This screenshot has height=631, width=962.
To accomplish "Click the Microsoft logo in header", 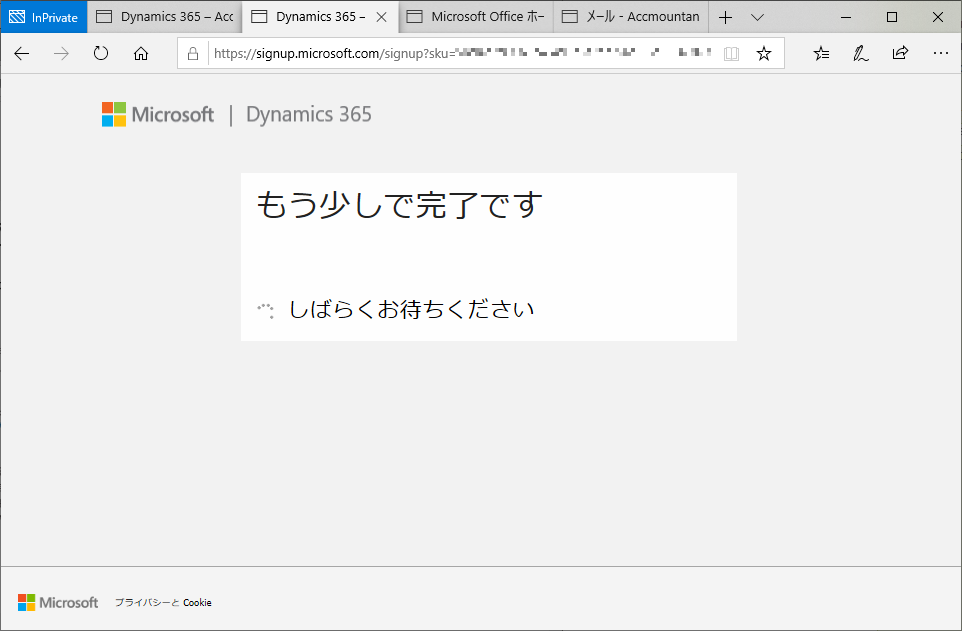I will (158, 114).
